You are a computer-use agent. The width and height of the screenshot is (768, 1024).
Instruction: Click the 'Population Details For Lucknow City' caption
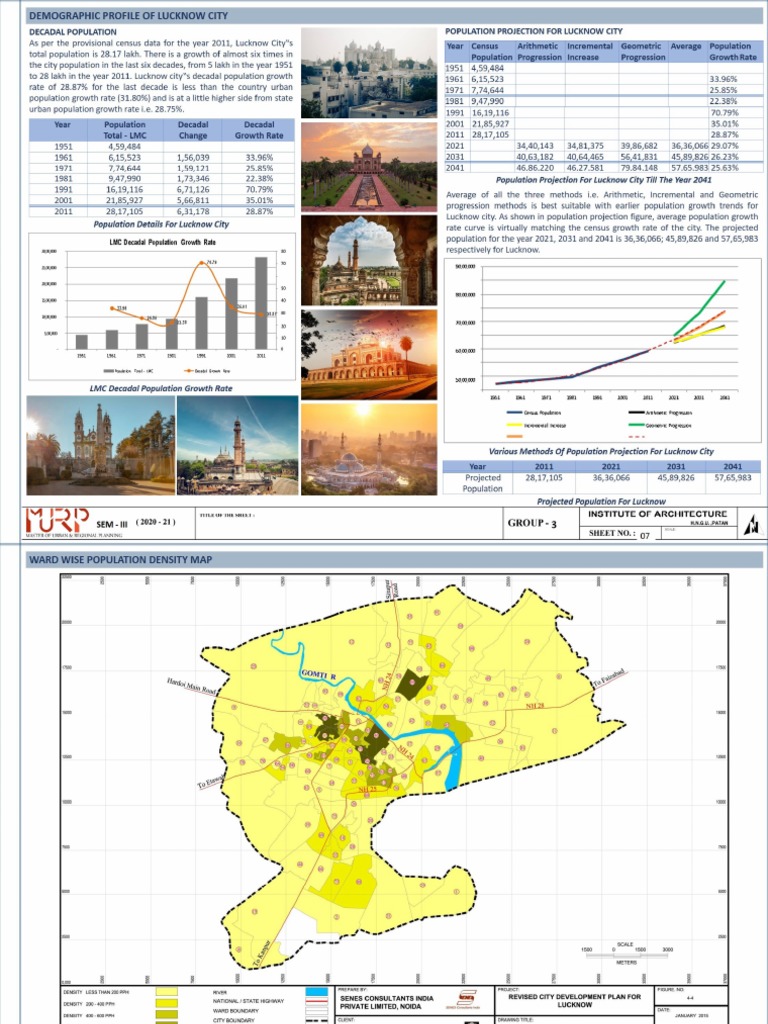[x=161, y=224]
